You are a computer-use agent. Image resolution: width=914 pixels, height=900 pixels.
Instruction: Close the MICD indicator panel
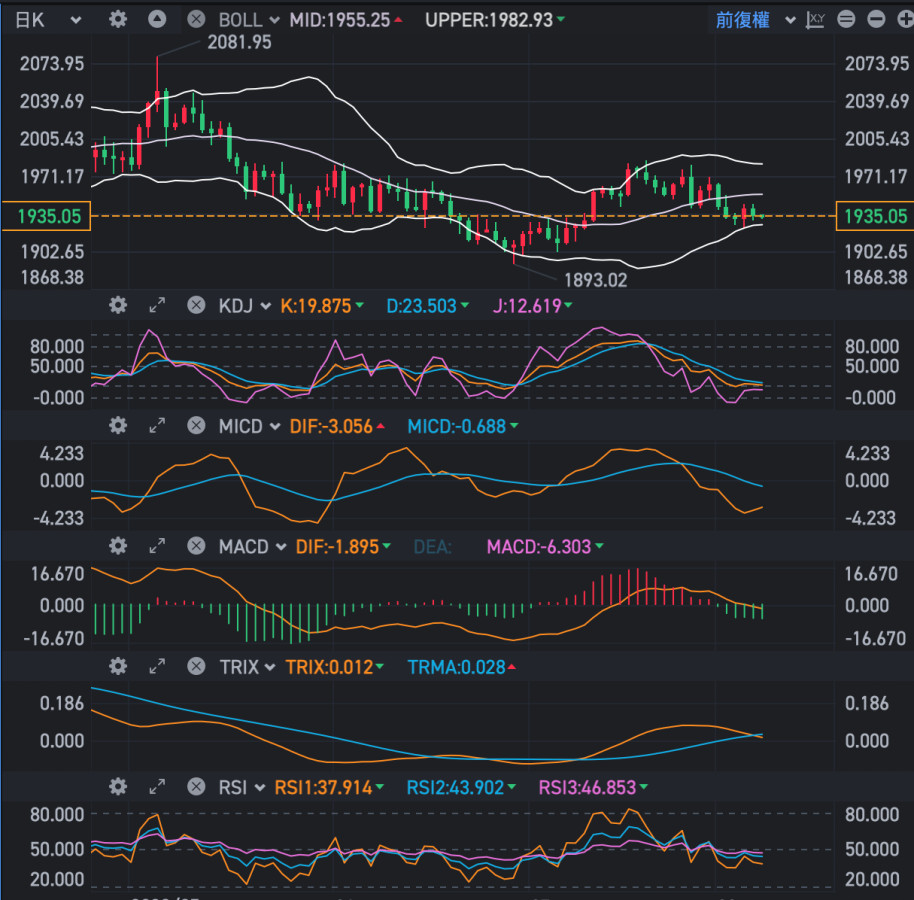[196, 426]
